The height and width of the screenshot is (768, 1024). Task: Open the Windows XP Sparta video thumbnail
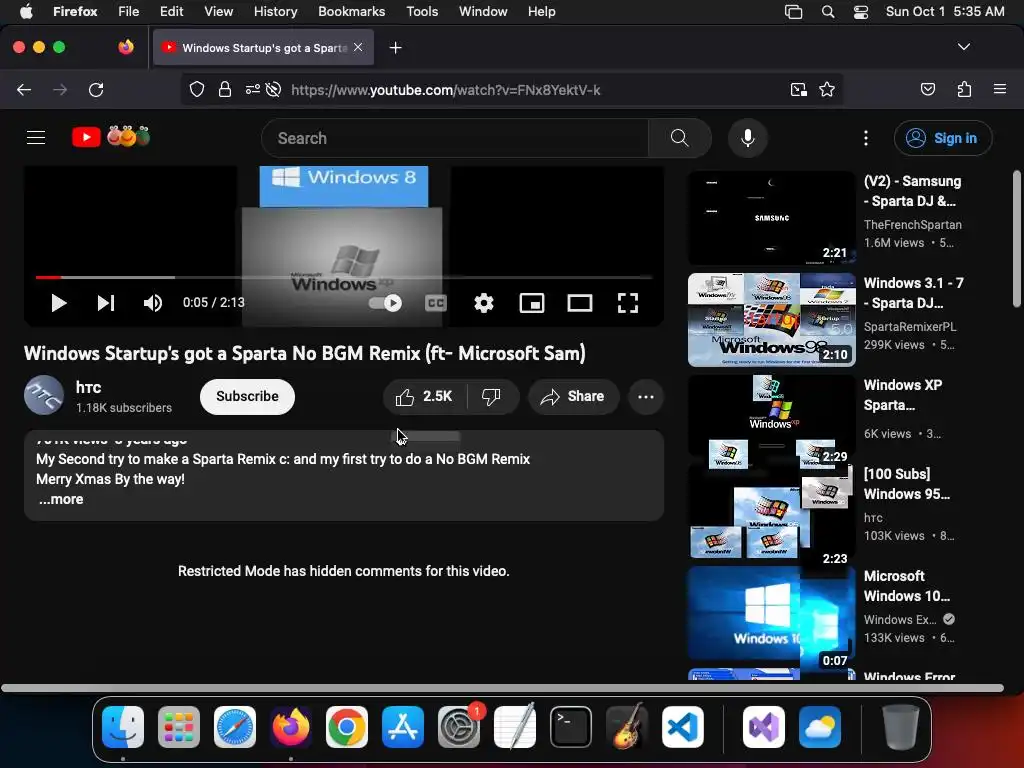pyautogui.click(x=771, y=422)
